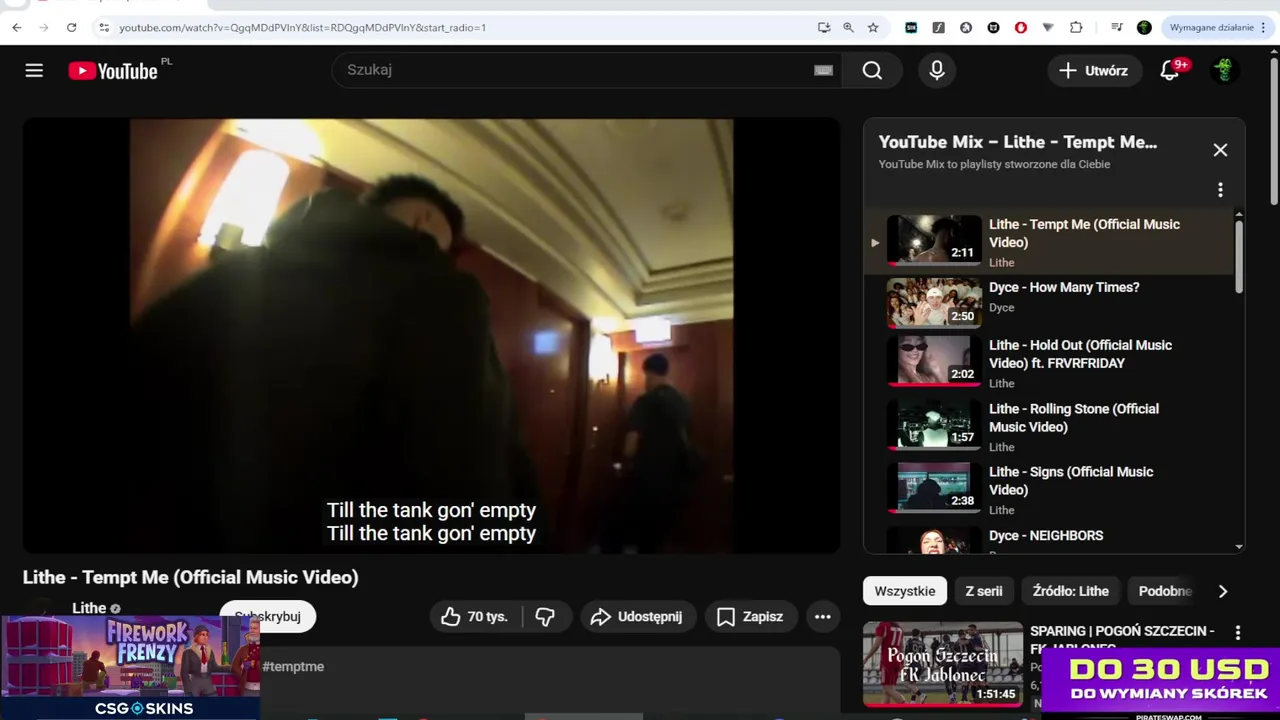
Task: Go to the YouTube home logo
Action: point(113,71)
